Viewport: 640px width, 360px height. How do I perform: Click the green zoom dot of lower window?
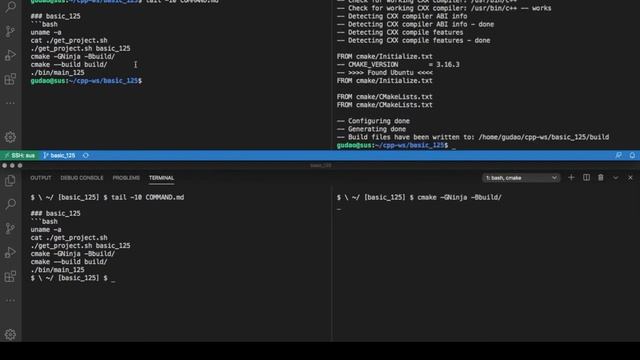(x=20, y=165)
